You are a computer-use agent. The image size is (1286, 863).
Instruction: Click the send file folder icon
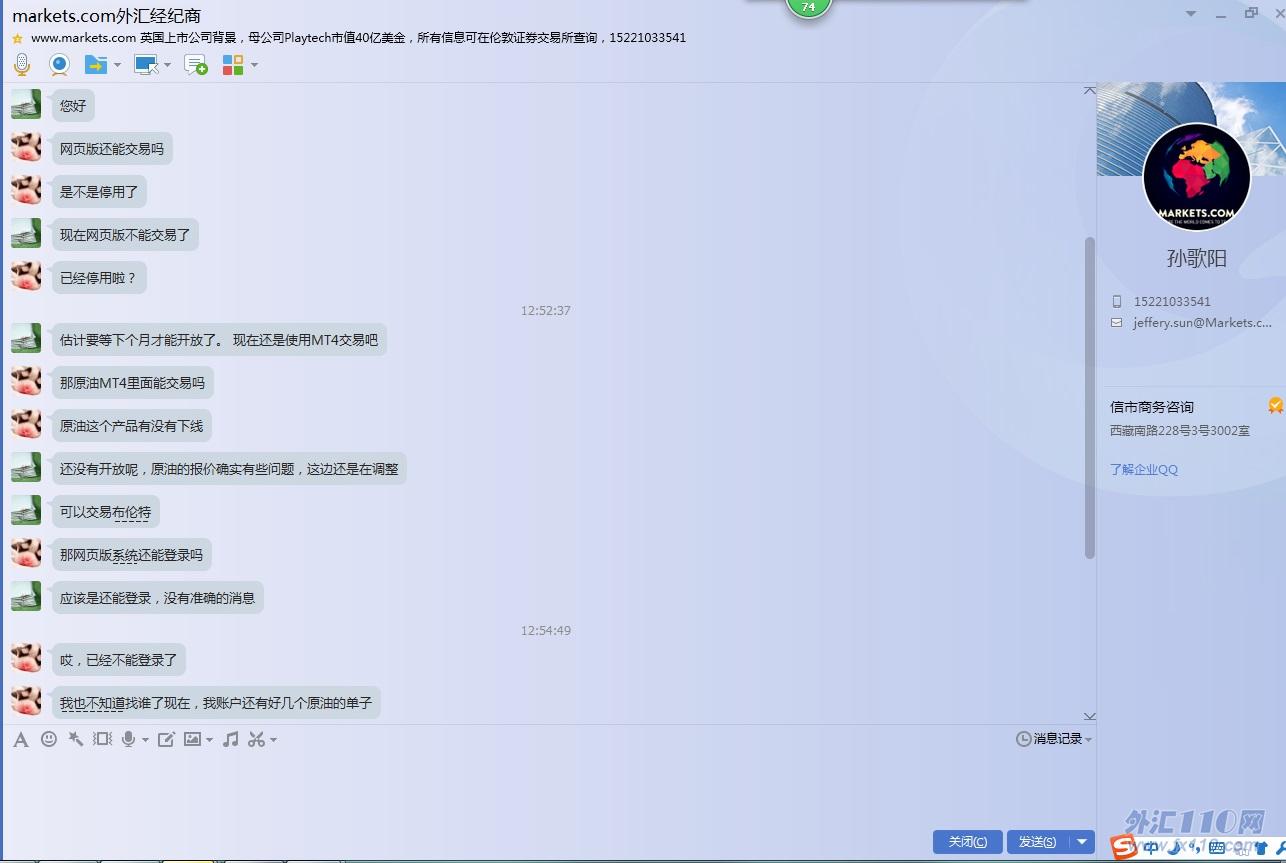(x=95, y=65)
